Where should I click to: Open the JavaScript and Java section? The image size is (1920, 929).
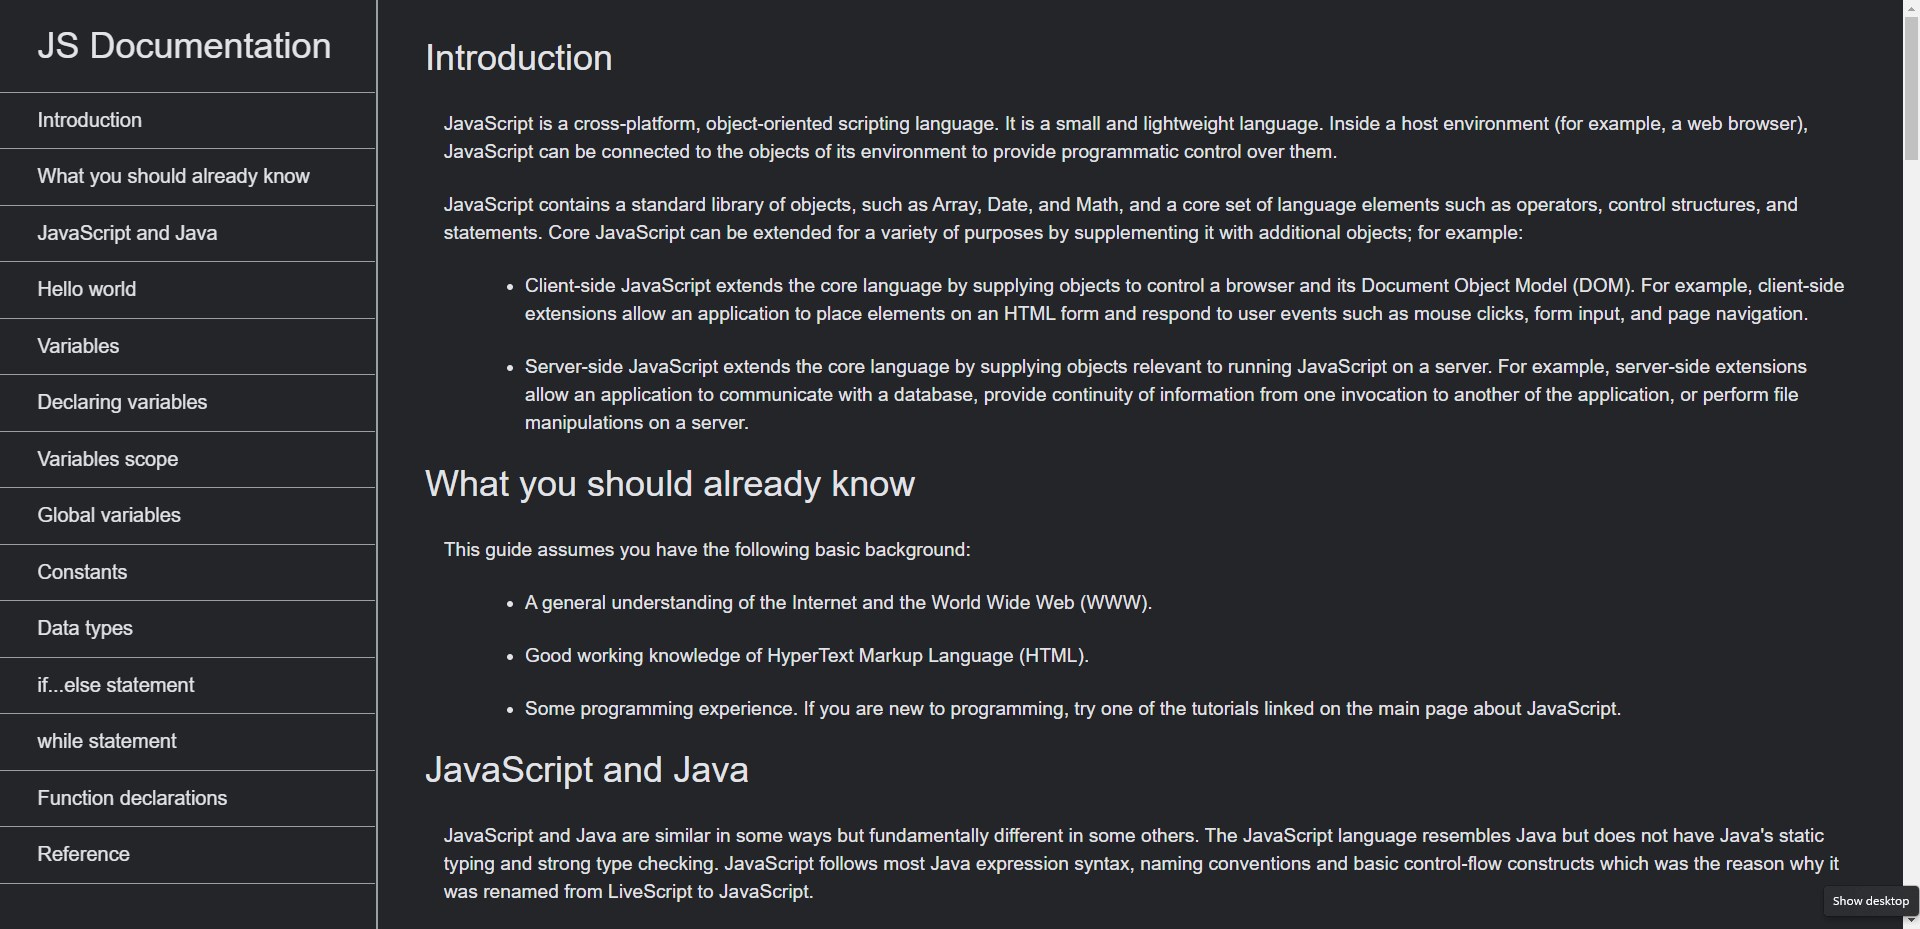click(127, 233)
